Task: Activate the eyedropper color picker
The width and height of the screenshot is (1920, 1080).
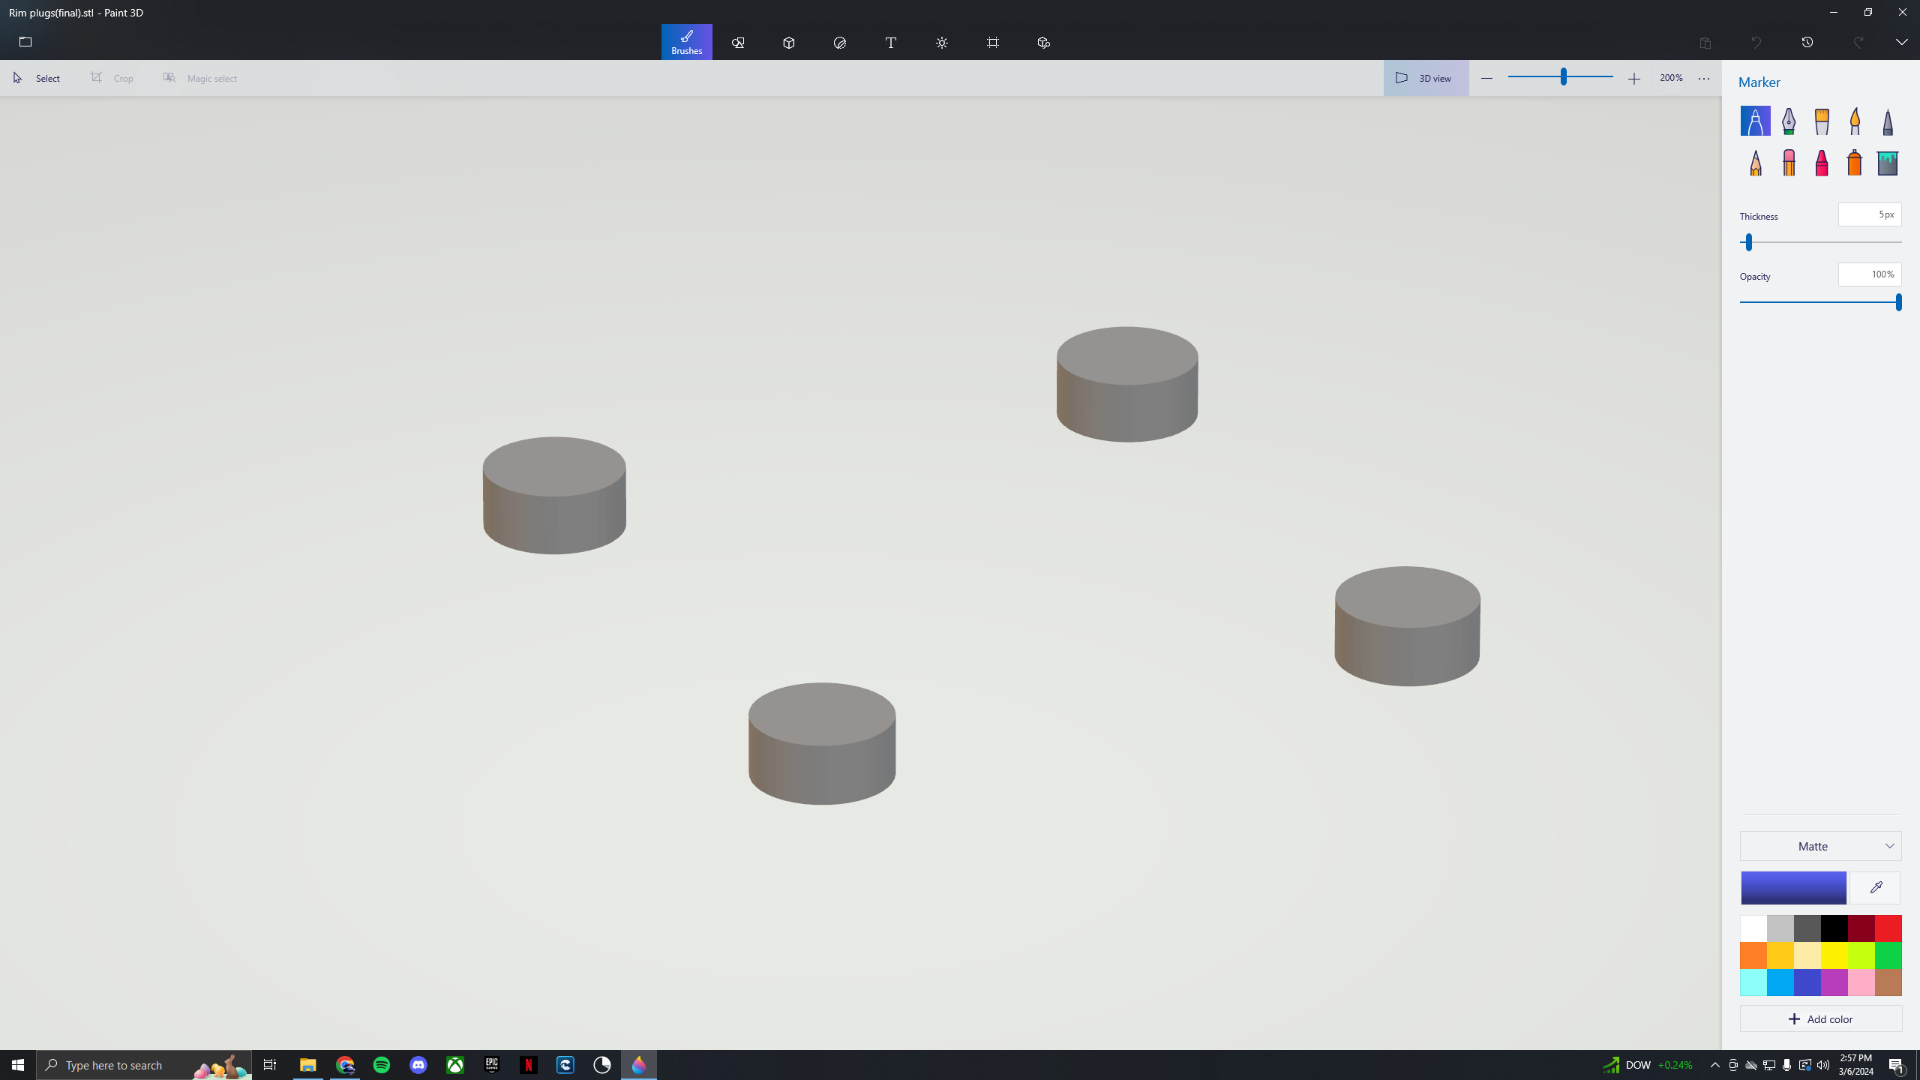Action: pos(1876,887)
